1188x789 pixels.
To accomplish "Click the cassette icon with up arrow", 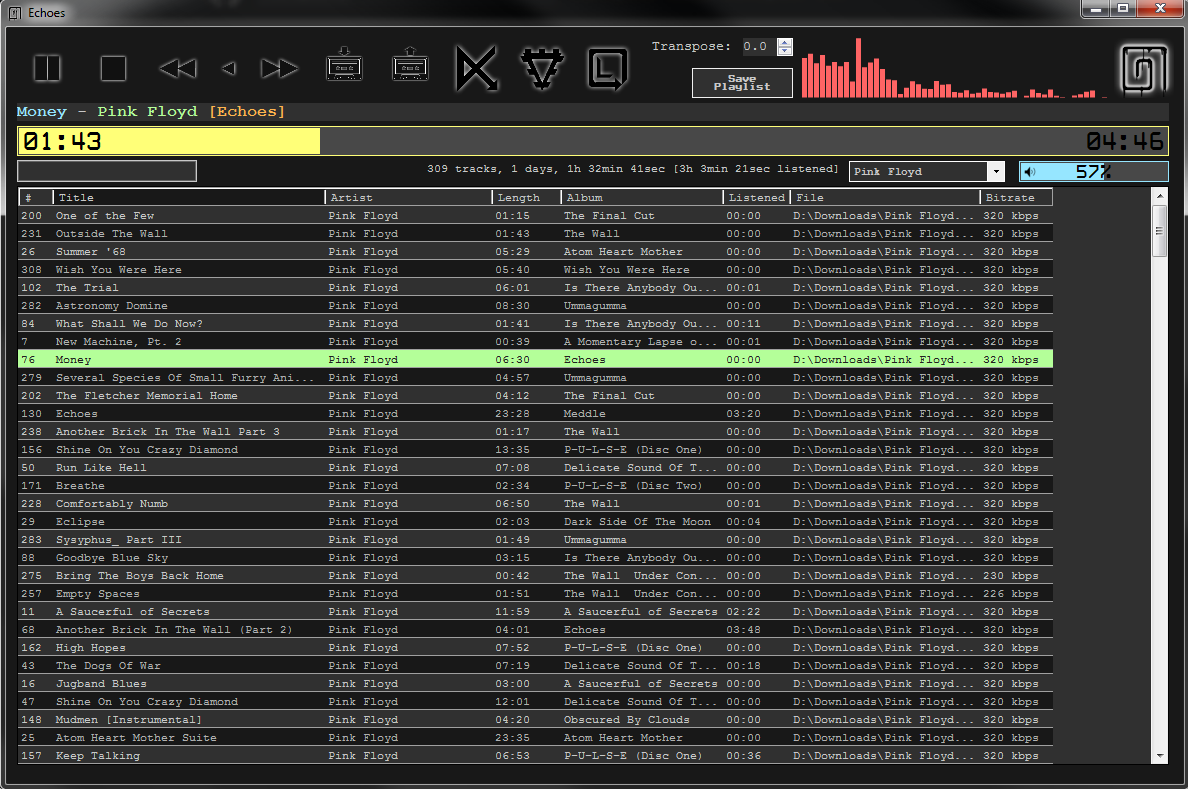I will pyautogui.click(x=410, y=64).
